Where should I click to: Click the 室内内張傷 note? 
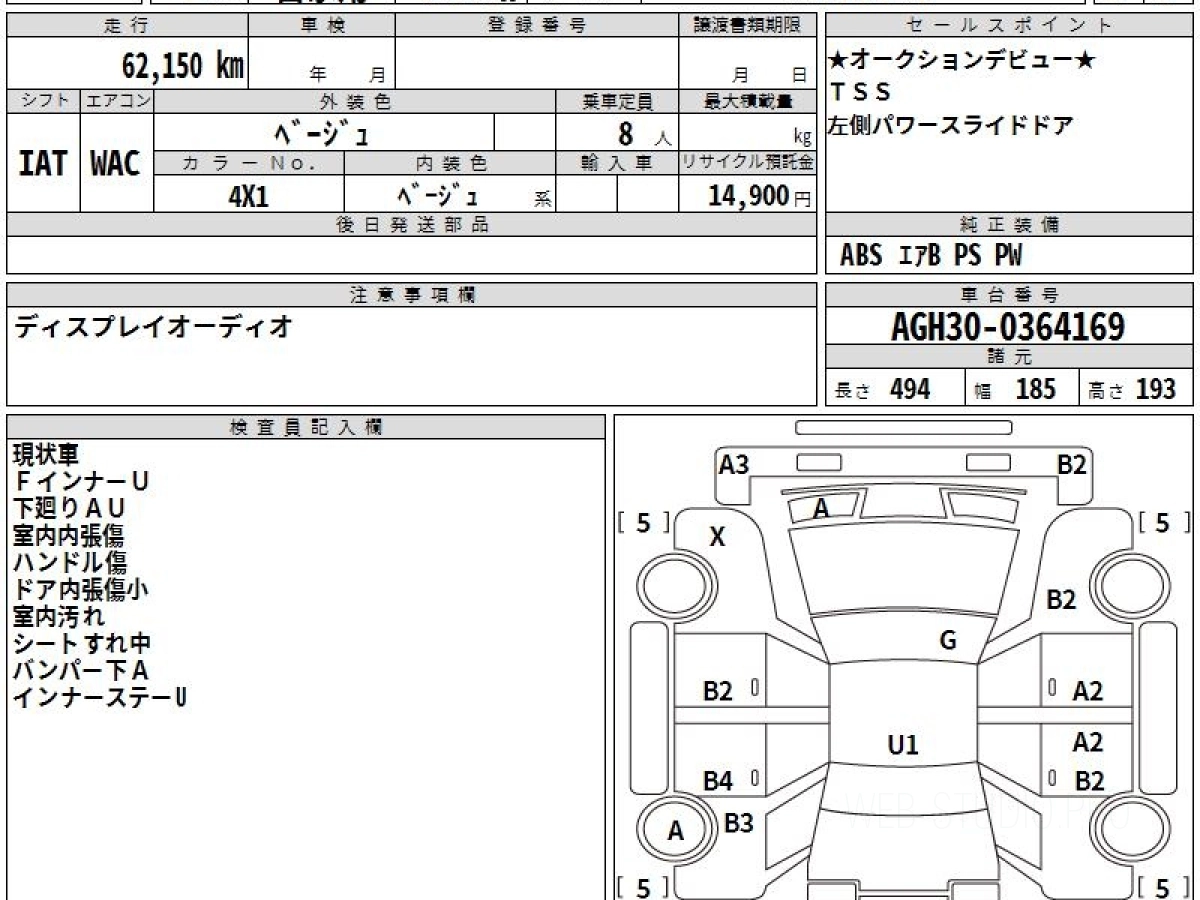[69, 536]
